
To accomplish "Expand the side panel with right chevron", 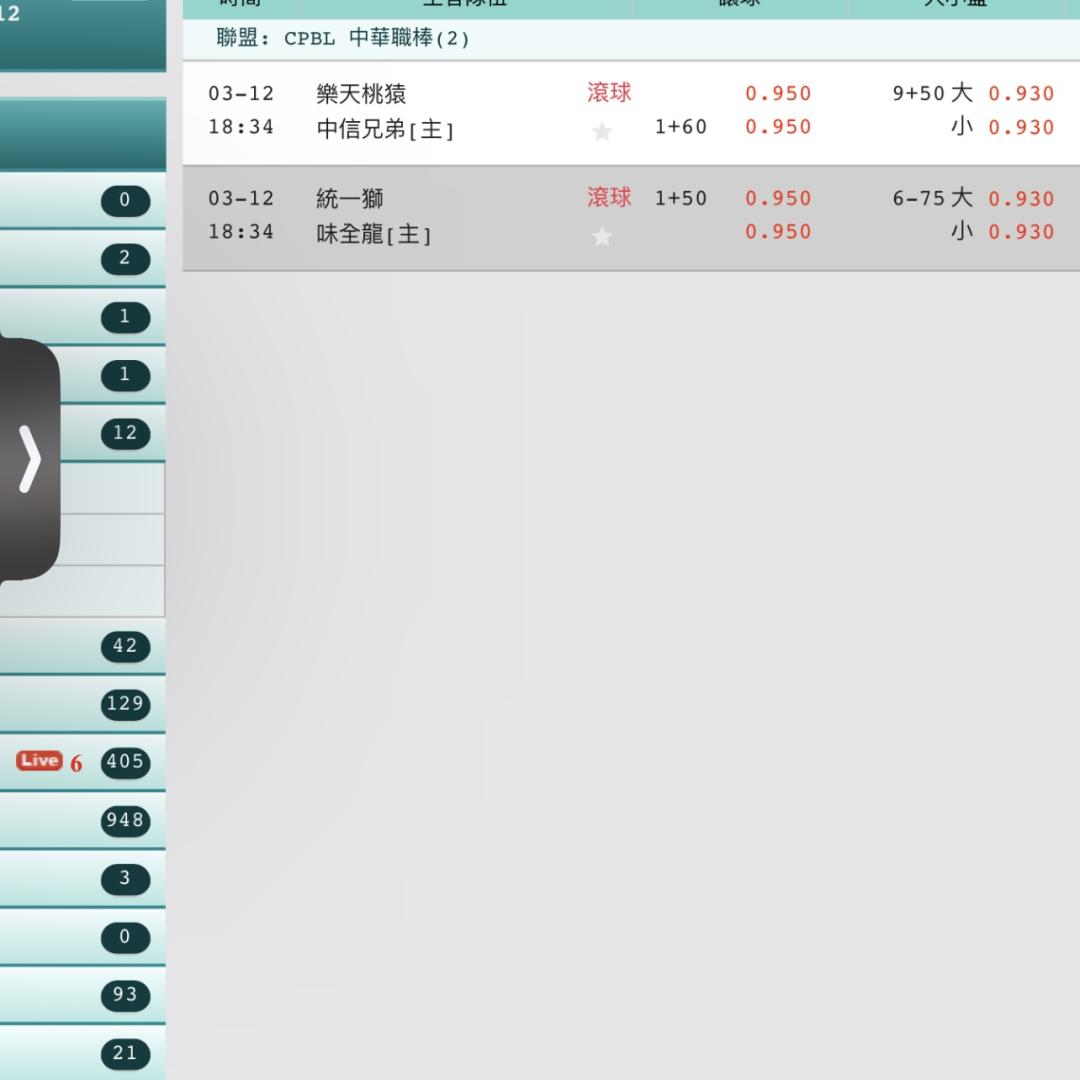I will [30, 460].
